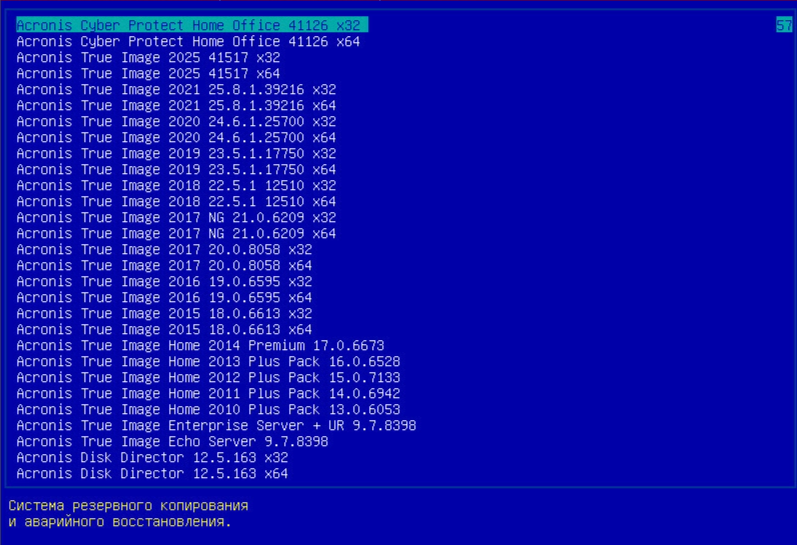Choose True Image 2015 18.0.6613 x64
The height and width of the screenshot is (545, 797).
[x=164, y=329]
